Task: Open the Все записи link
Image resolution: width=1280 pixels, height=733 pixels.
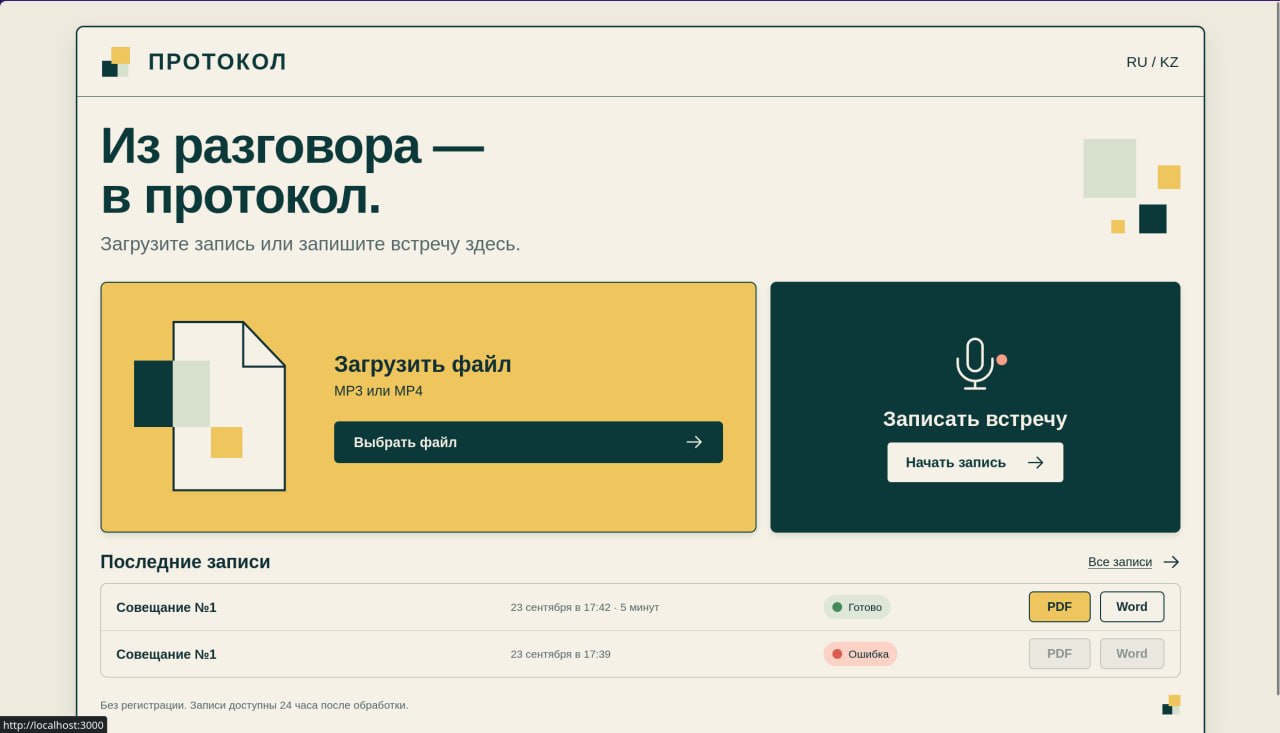Action: point(1120,562)
